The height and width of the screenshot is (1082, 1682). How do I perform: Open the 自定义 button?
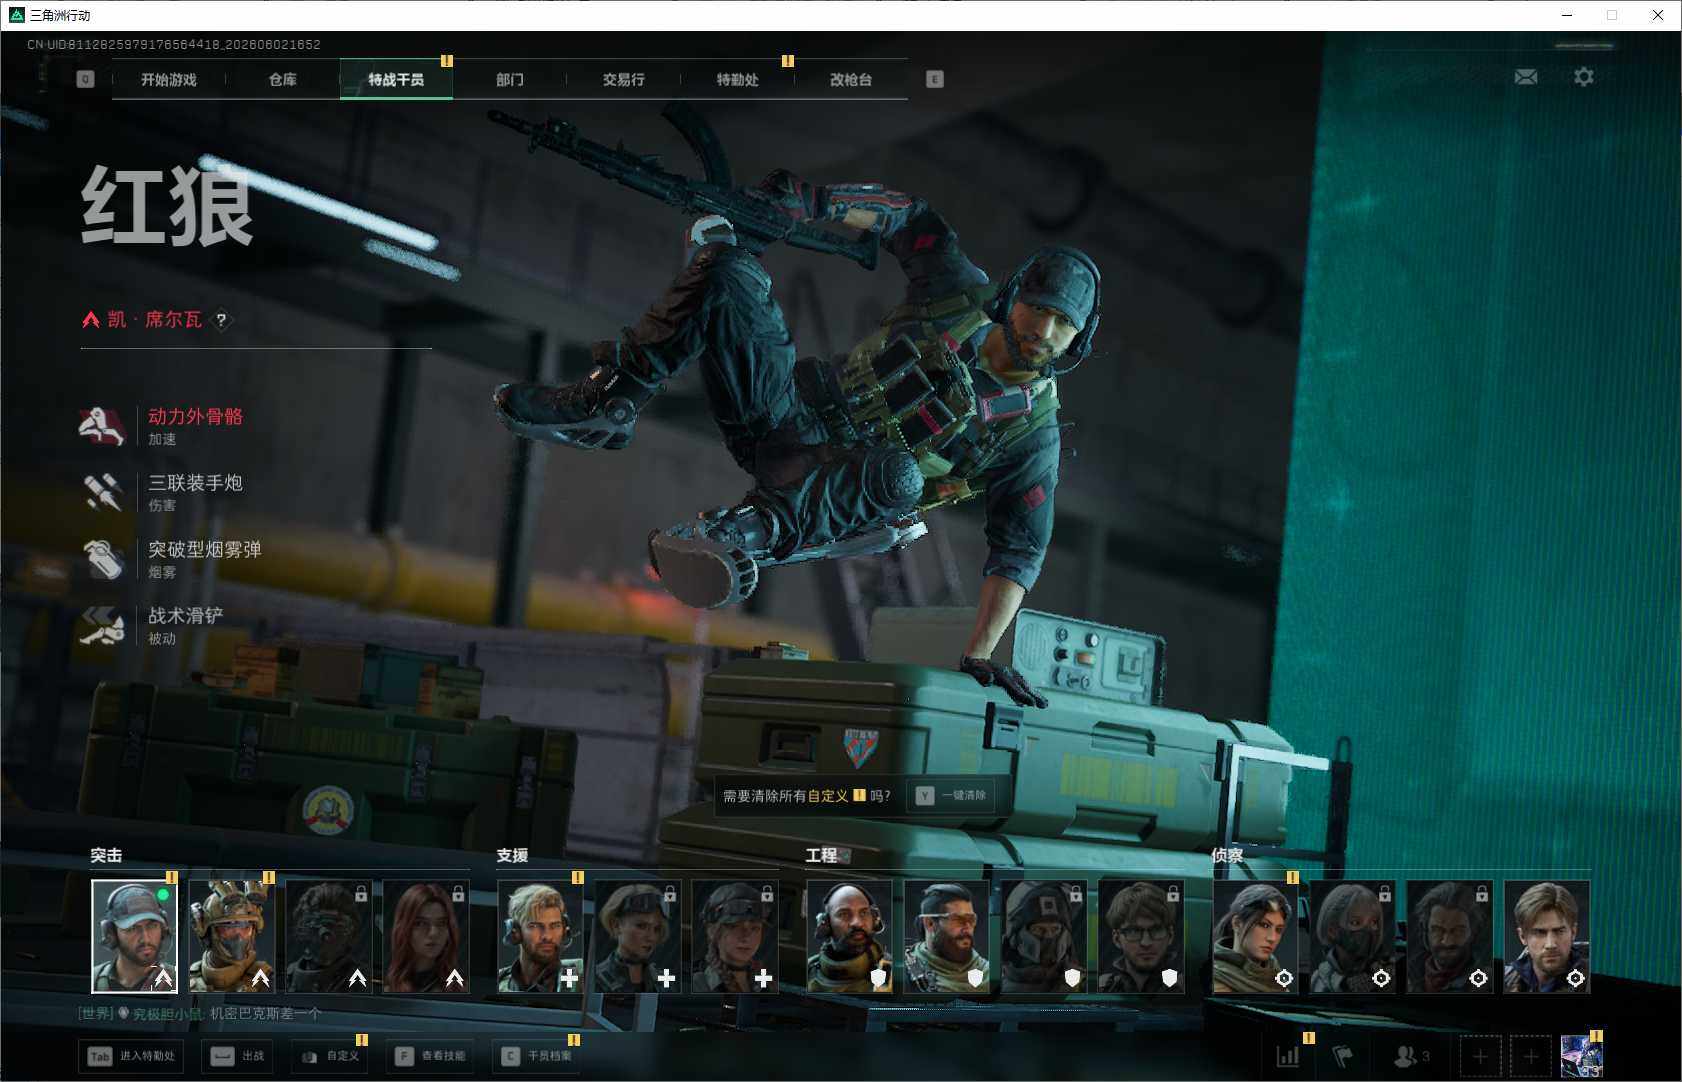point(329,1056)
